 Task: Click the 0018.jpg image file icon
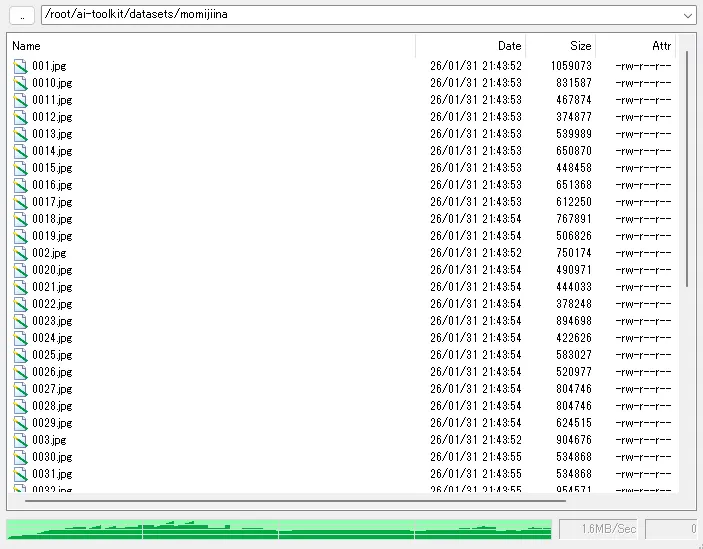(x=20, y=219)
